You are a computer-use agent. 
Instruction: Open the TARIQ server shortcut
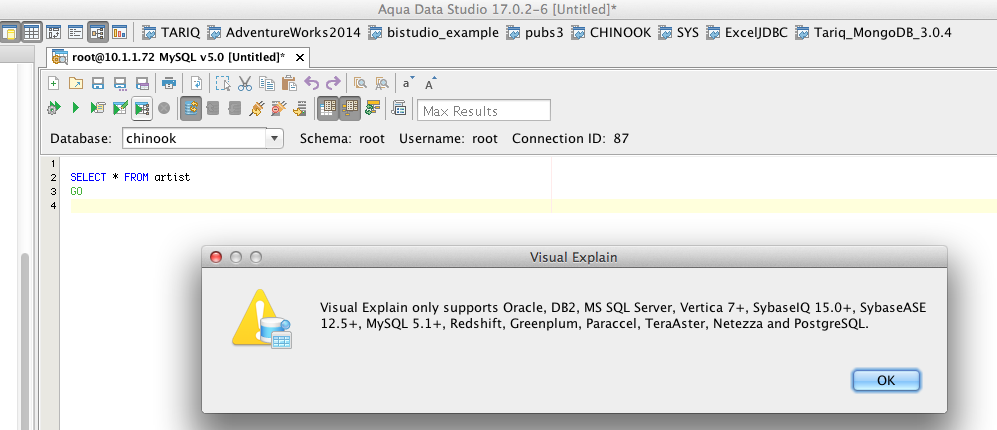[171, 32]
